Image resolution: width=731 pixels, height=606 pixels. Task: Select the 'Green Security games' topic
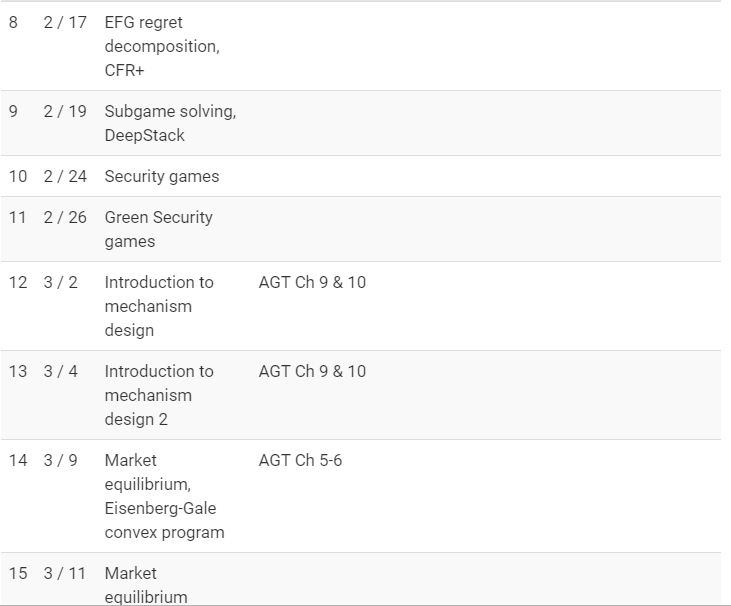pos(159,229)
